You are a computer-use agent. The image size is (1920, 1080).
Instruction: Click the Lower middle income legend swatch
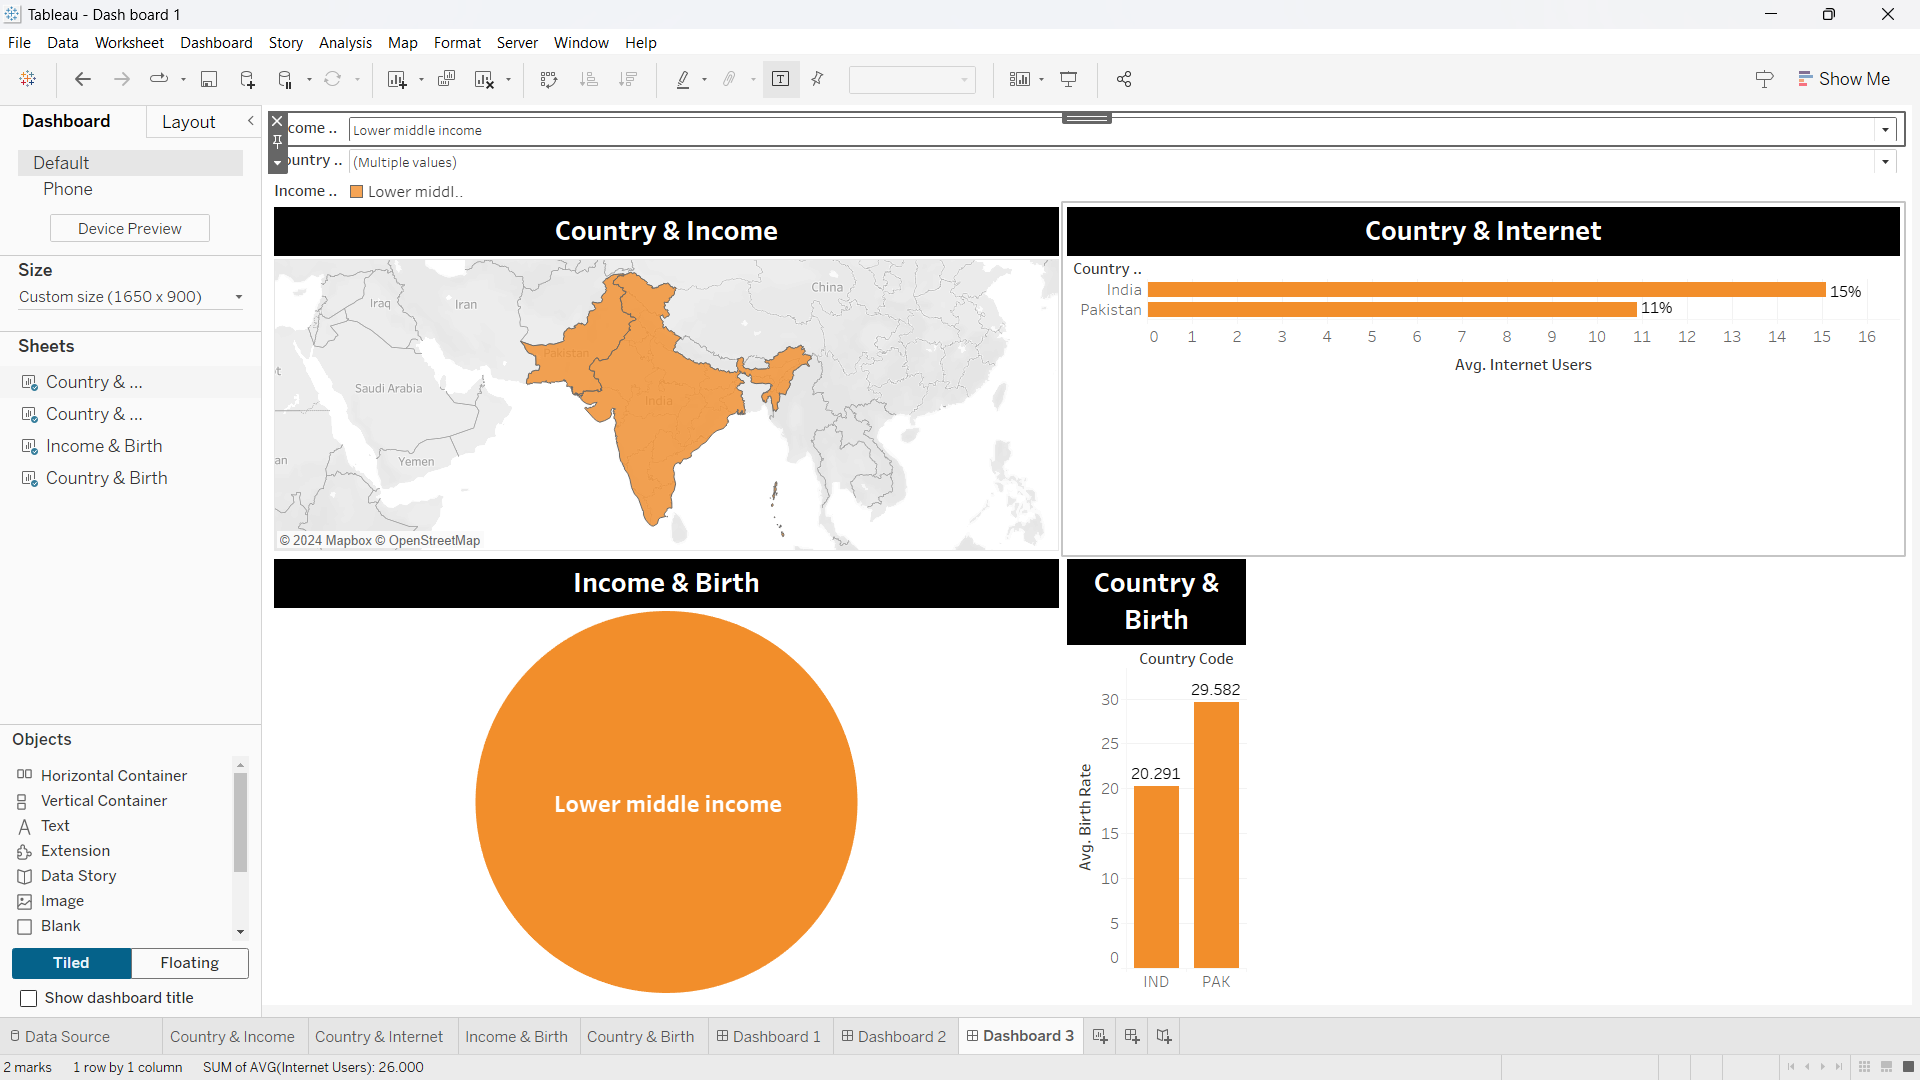(357, 192)
